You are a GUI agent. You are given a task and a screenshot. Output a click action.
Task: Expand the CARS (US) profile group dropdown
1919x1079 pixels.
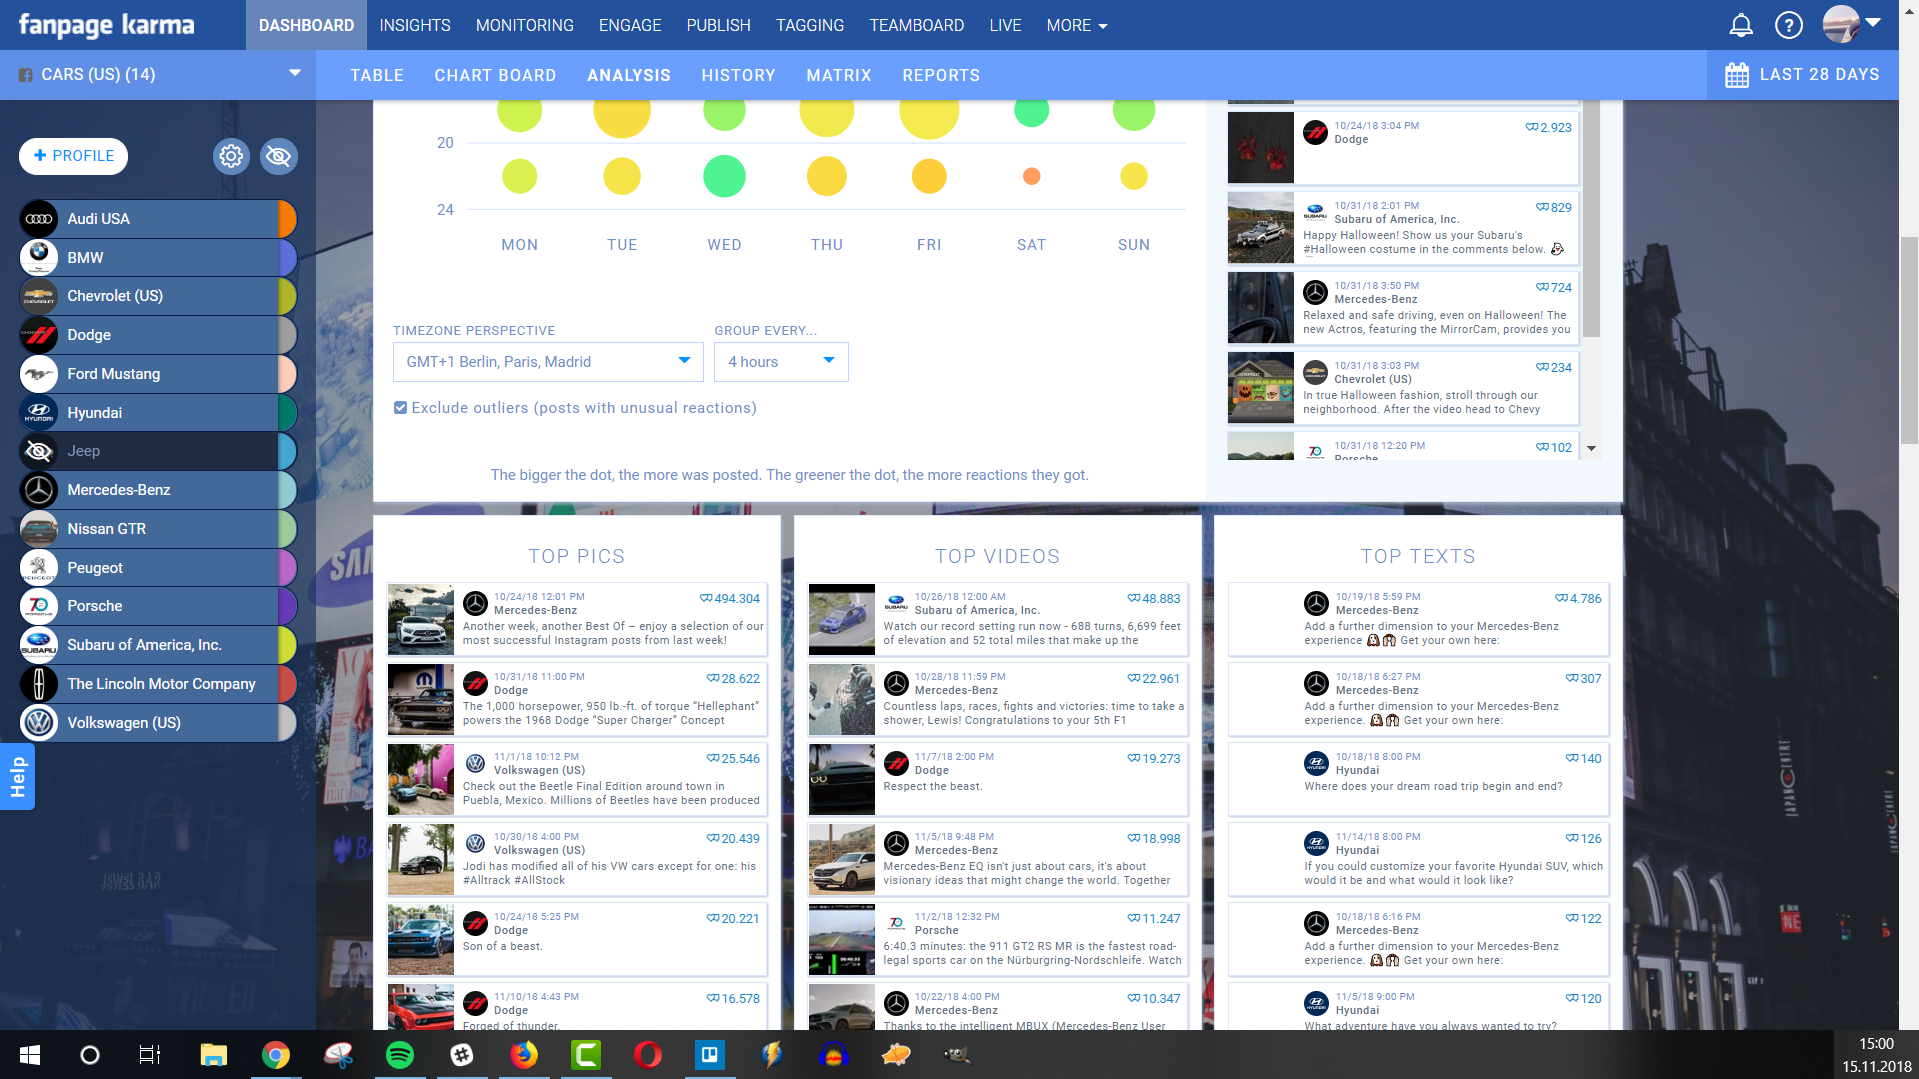point(293,73)
